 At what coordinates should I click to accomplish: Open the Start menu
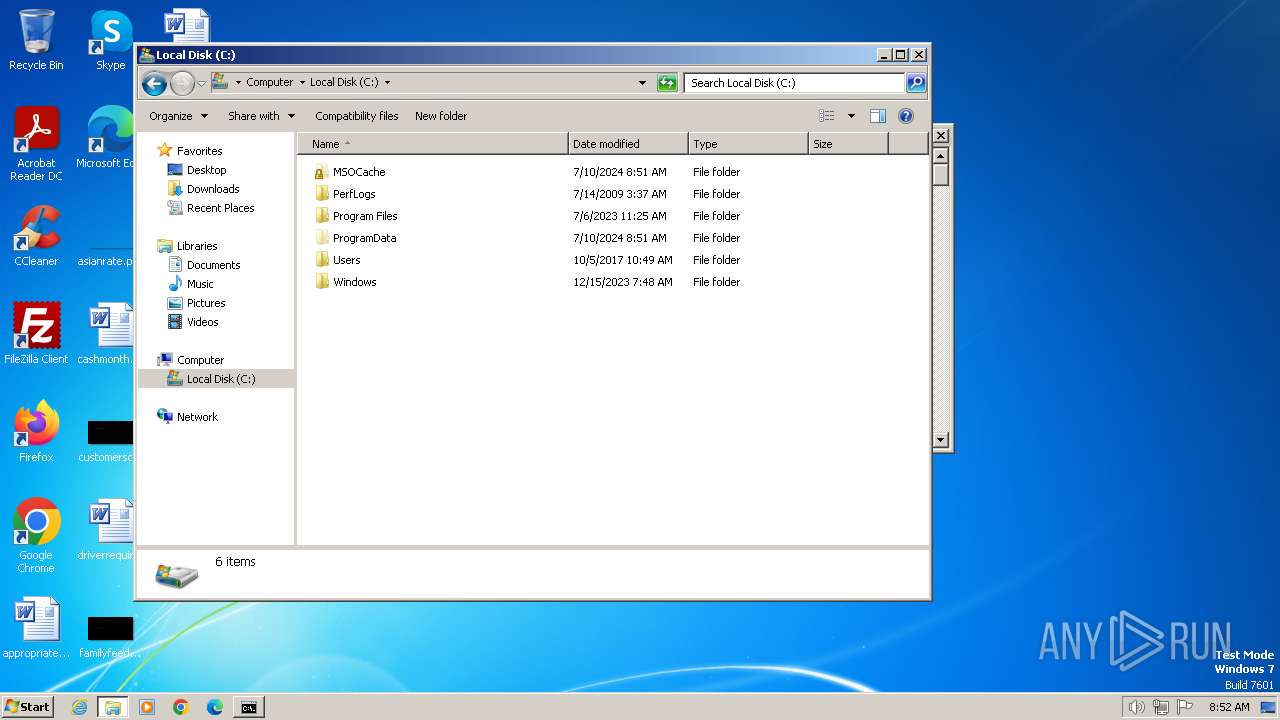point(27,706)
